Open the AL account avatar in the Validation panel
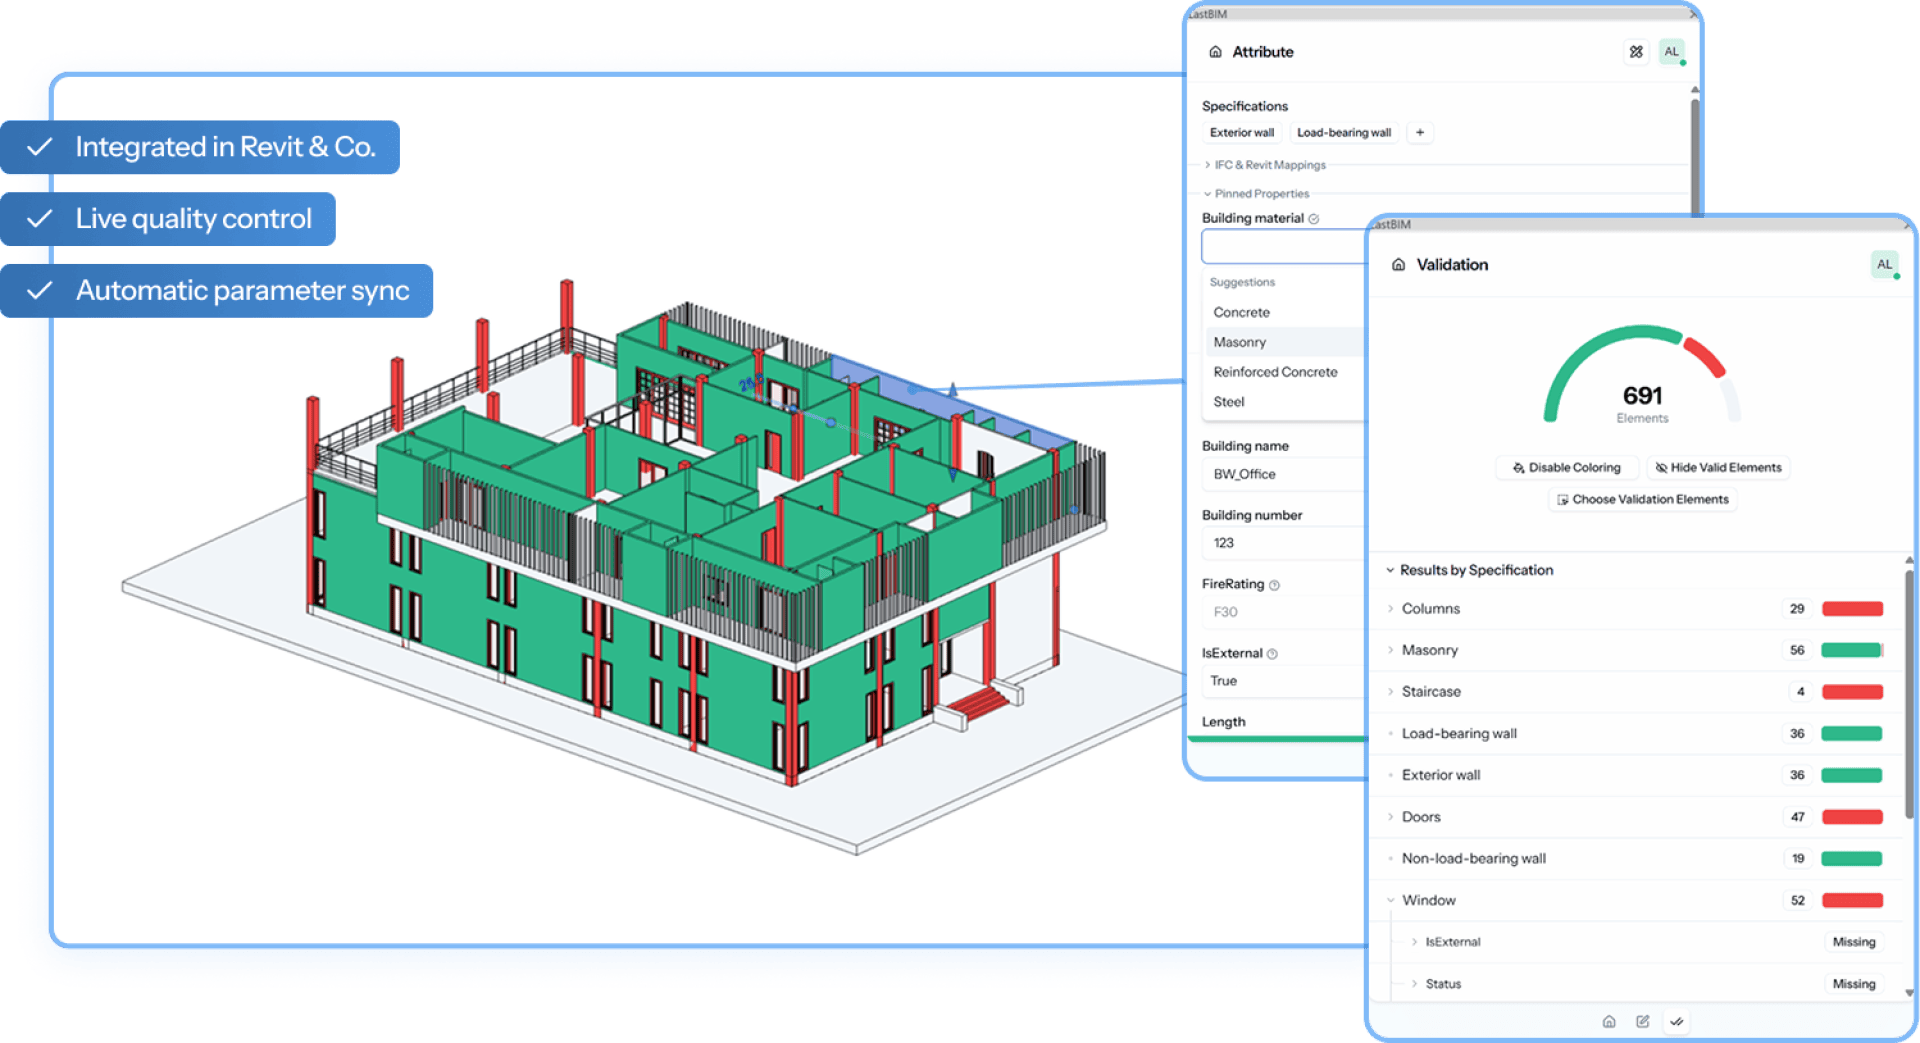1920x1043 pixels. tap(1885, 264)
